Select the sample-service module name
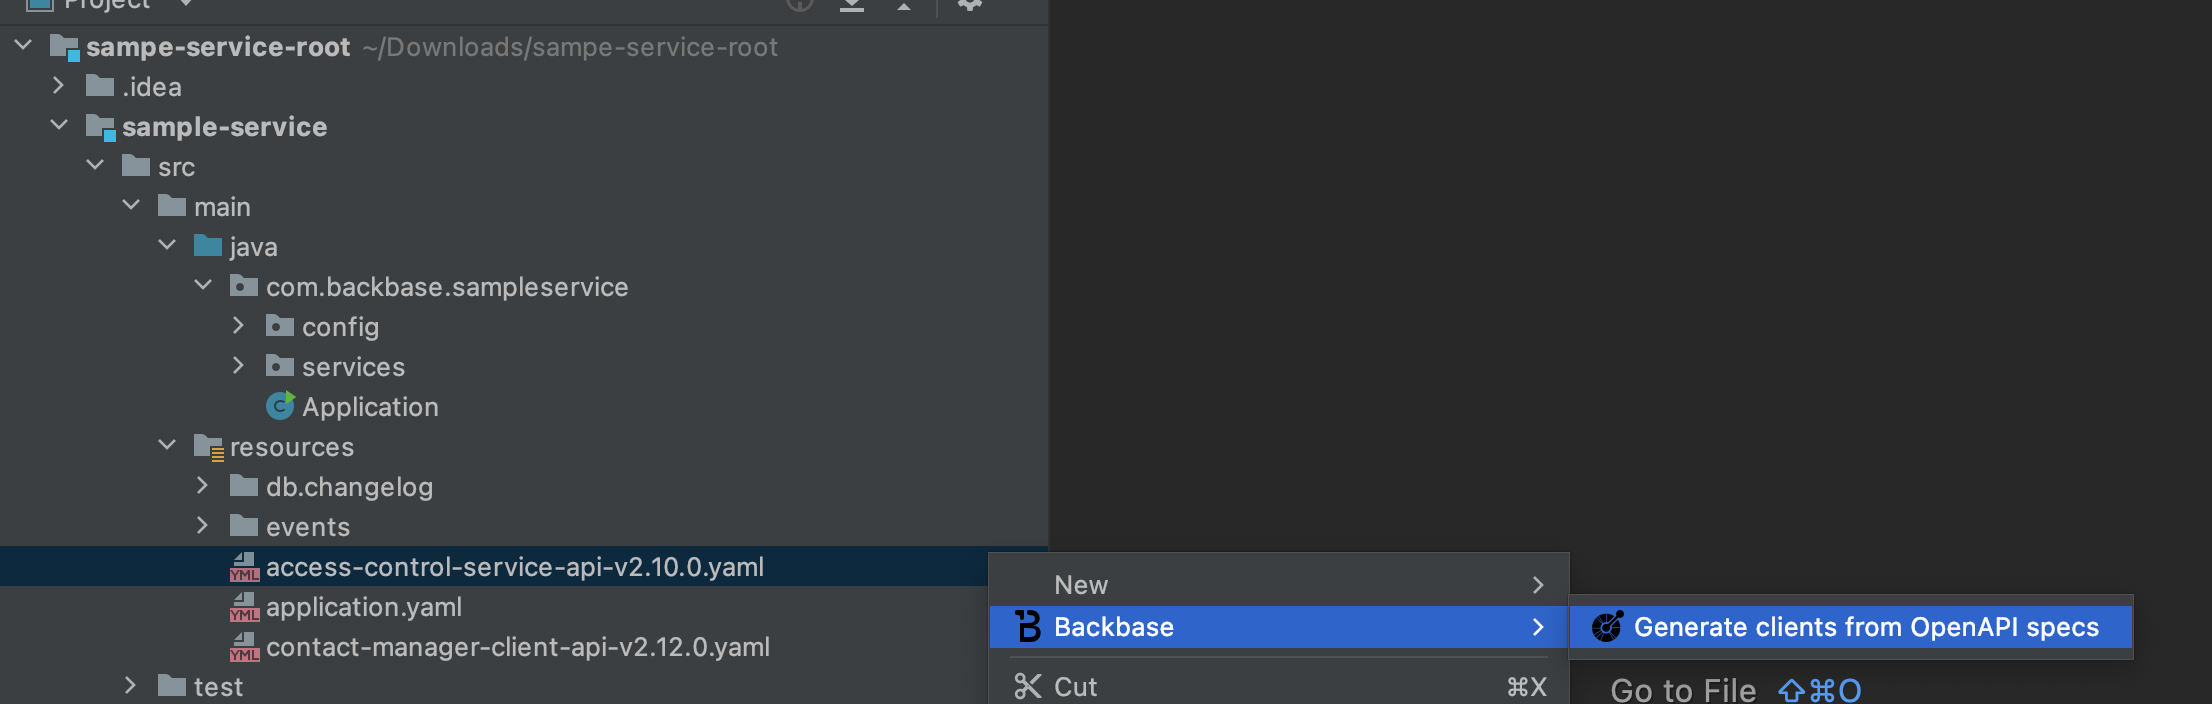 pyautogui.click(x=224, y=127)
